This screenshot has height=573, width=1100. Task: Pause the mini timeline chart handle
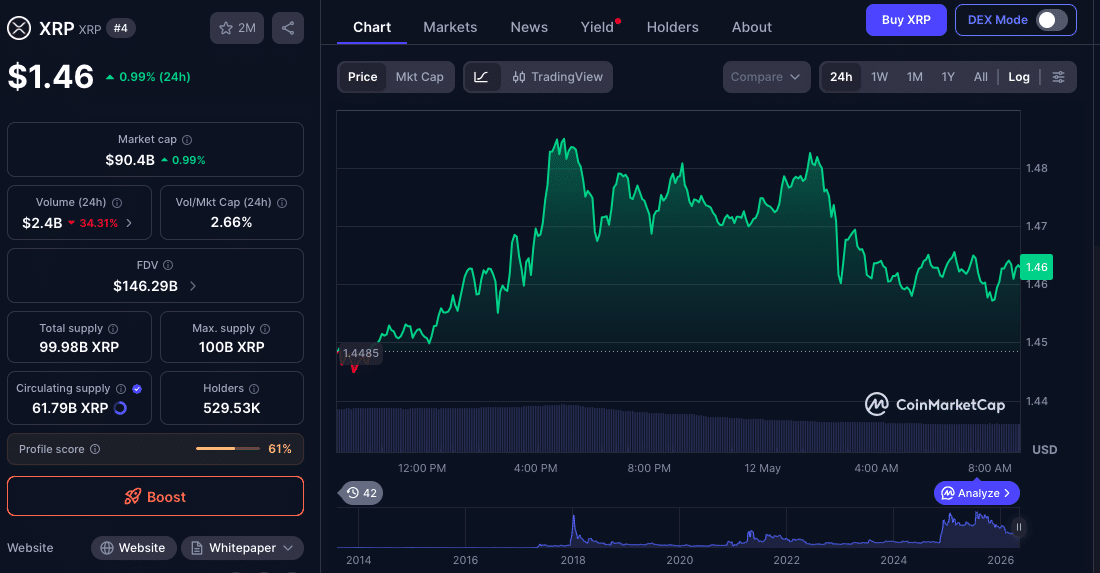[1019, 527]
